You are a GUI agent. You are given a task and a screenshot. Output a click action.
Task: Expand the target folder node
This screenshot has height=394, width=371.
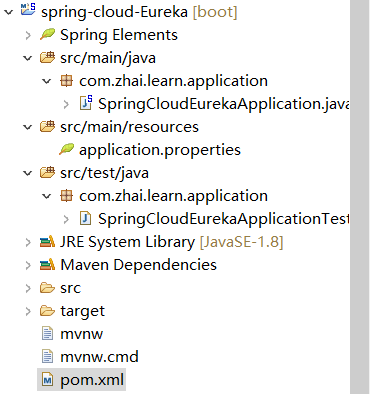28,311
